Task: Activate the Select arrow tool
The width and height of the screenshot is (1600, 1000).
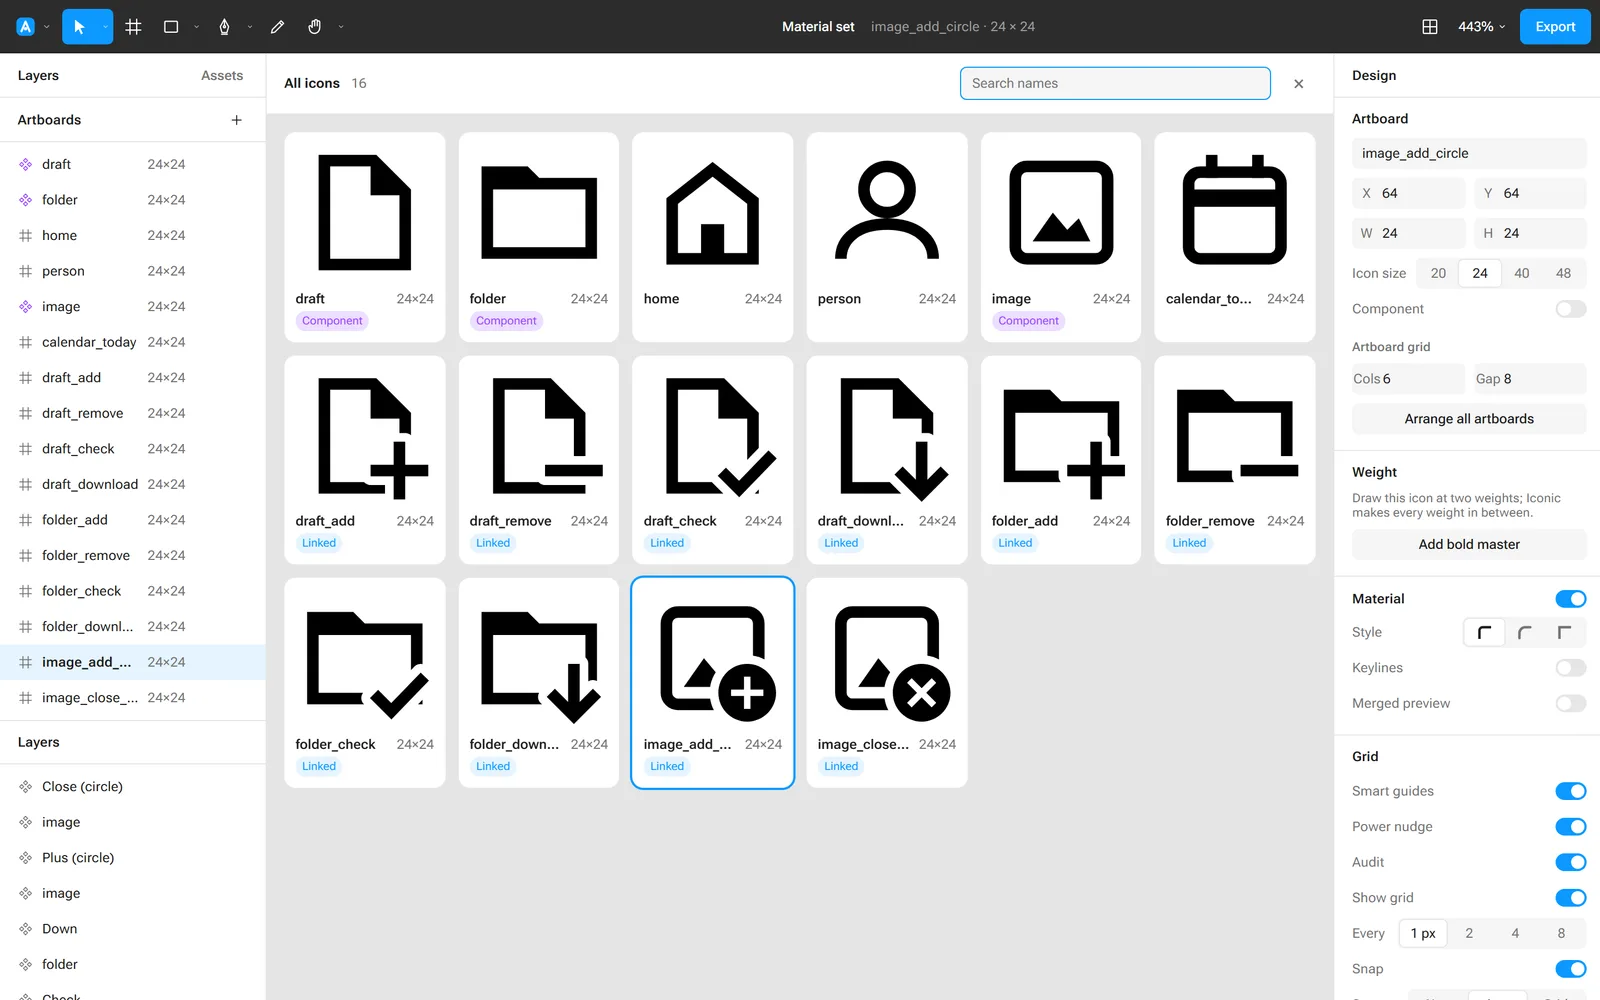Action: (x=80, y=27)
